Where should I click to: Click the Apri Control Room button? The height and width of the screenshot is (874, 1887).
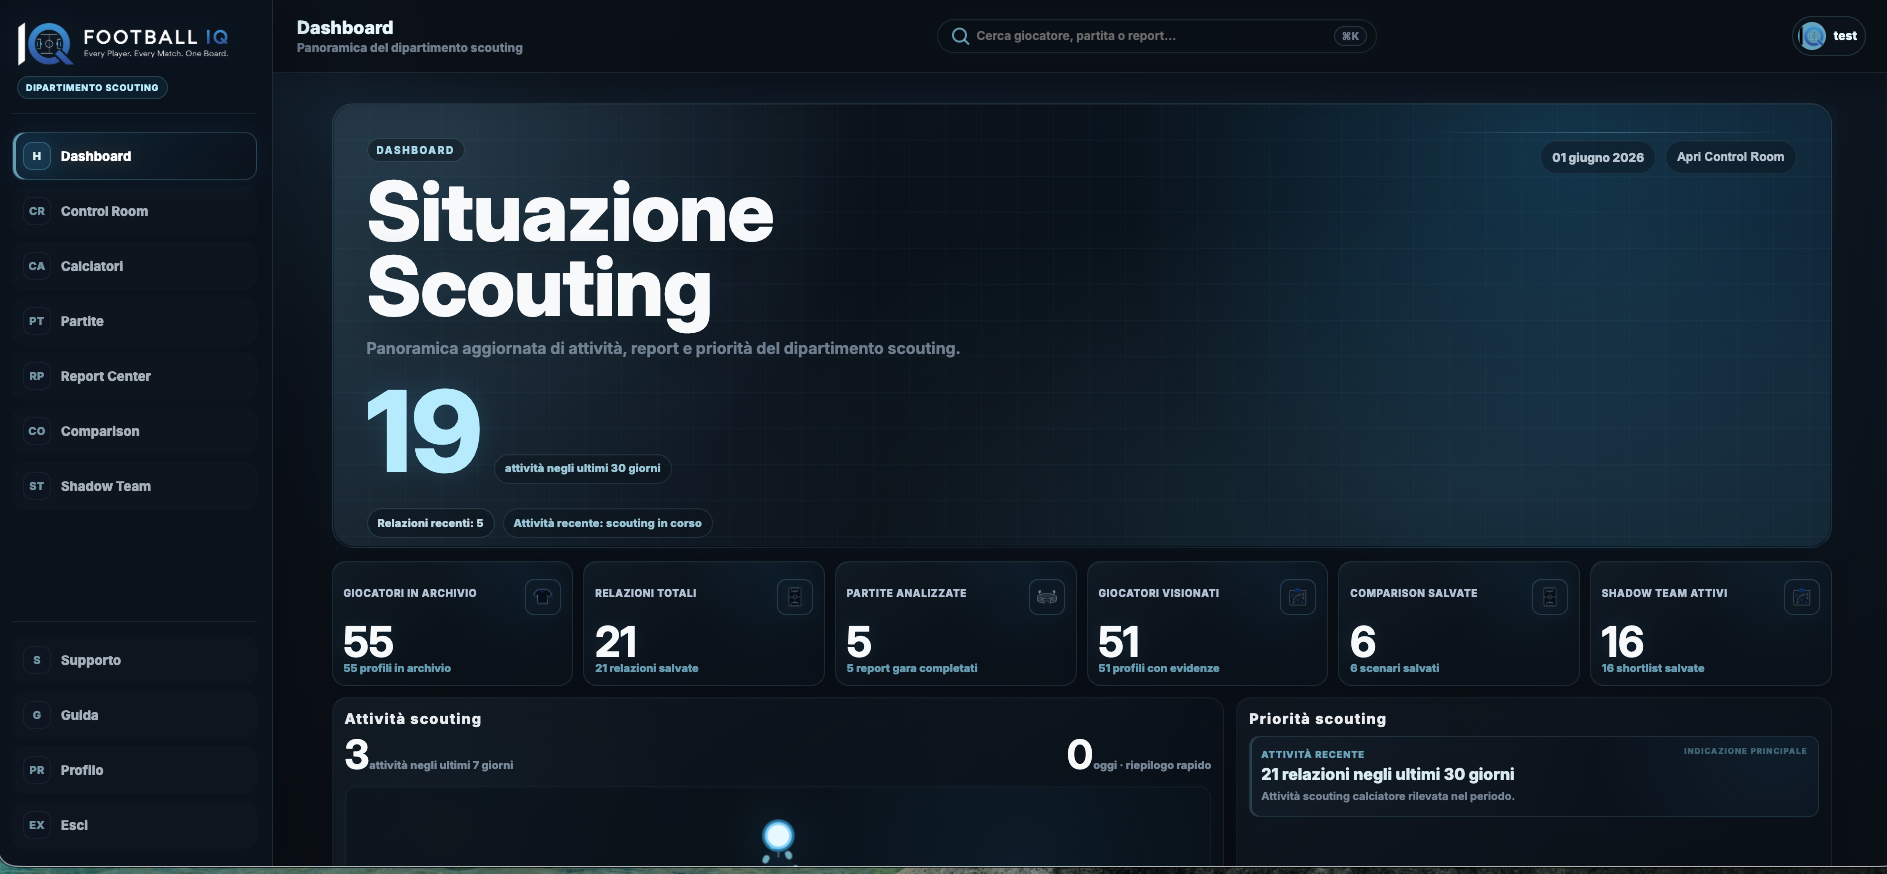click(x=1730, y=157)
